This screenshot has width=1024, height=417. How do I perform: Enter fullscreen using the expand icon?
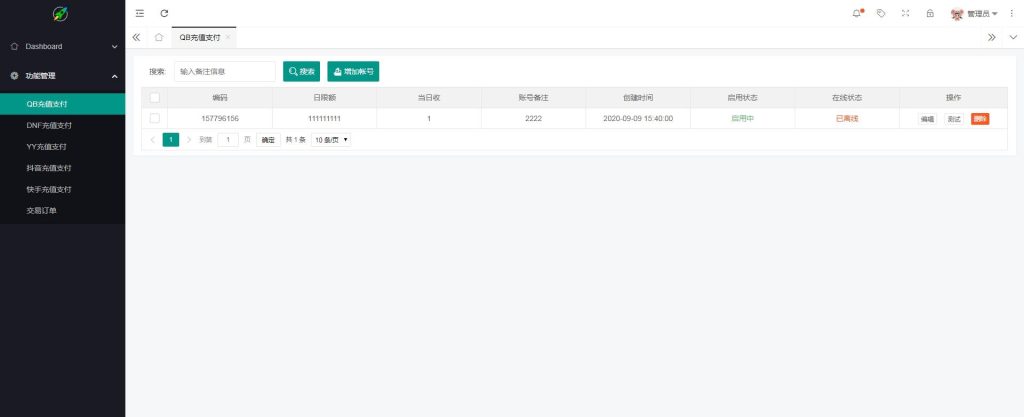pos(906,13)
